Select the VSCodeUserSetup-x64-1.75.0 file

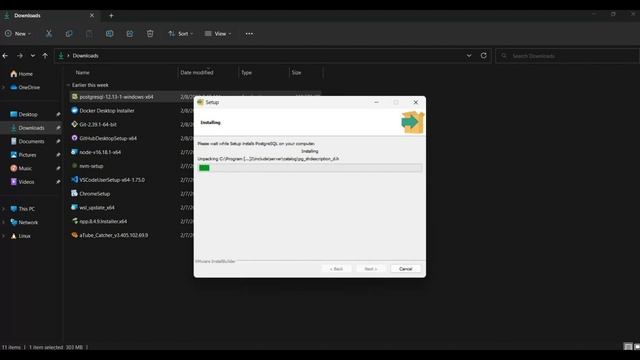tap(112, 180)
